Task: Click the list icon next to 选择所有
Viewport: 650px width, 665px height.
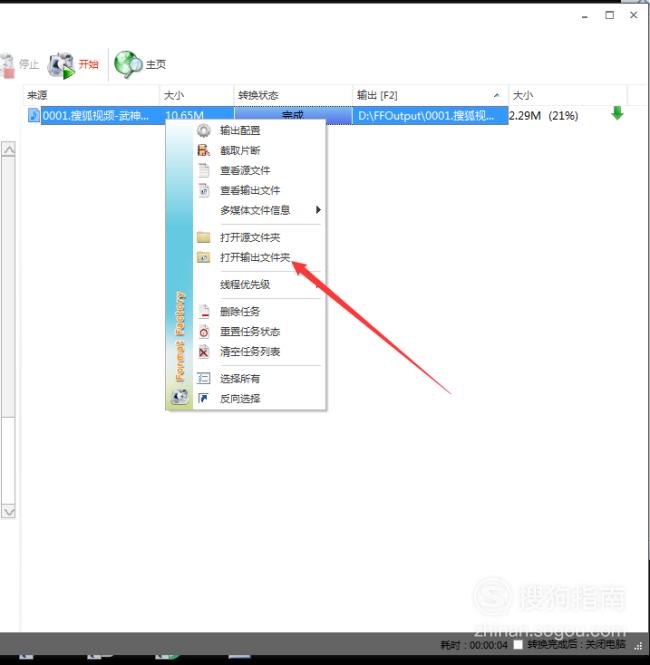Action: (204, 378)
